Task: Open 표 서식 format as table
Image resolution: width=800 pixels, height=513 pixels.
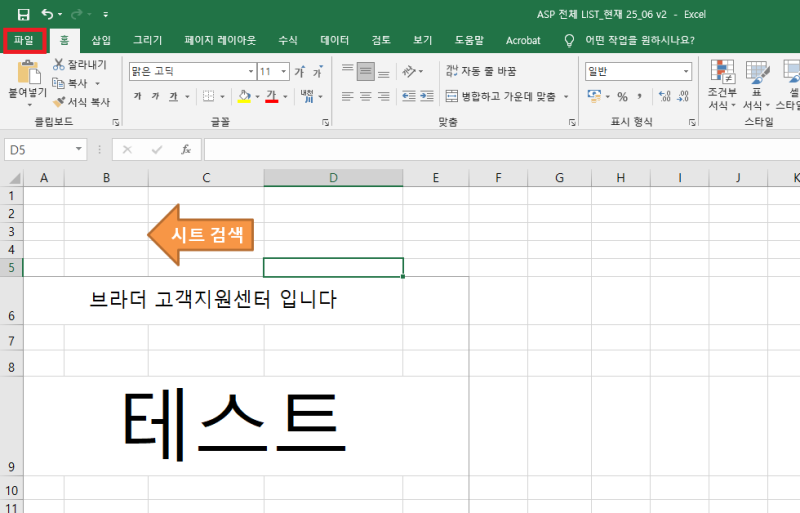Action: (x=757, y=85)
